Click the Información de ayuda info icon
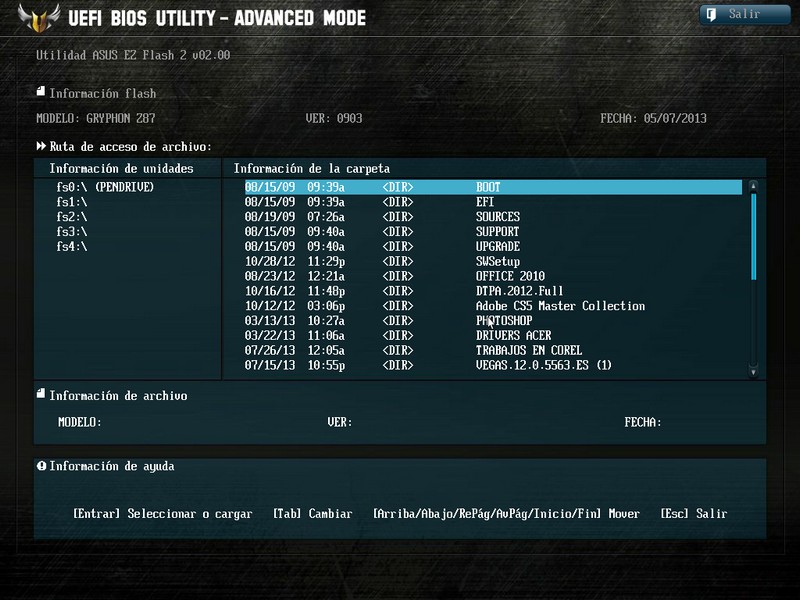The width and height of the screenshot is (800, 600). pos(41,465)
